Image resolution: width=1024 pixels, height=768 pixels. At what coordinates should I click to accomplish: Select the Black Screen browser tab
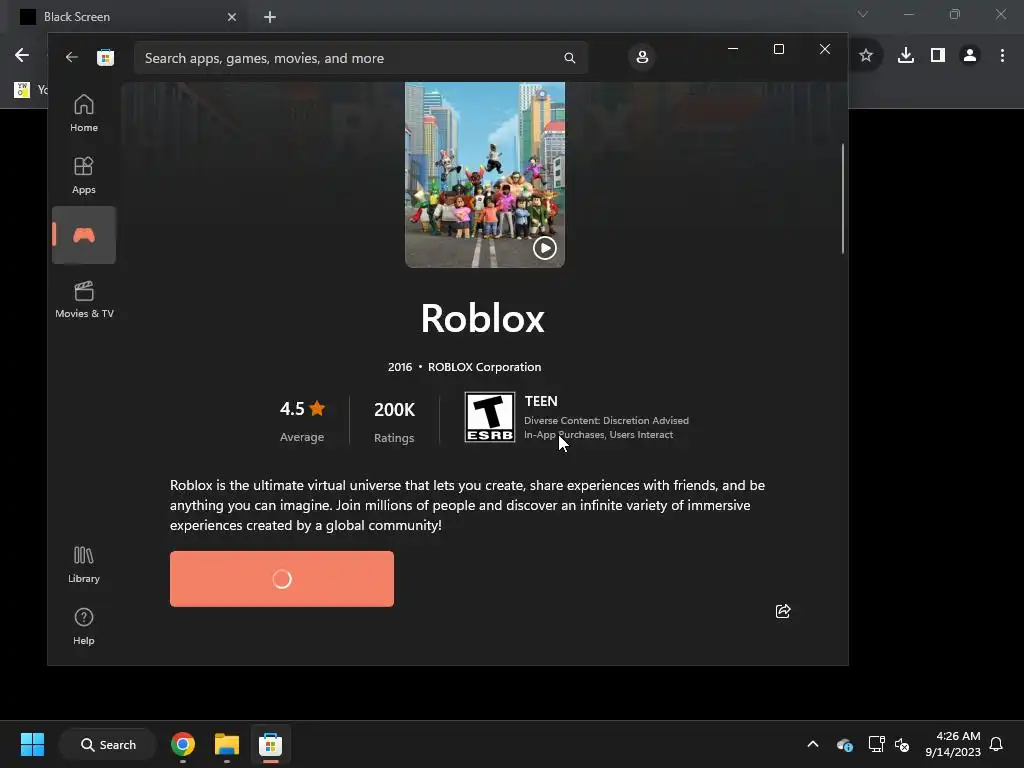pyautogui.click(x=128, y=17)
